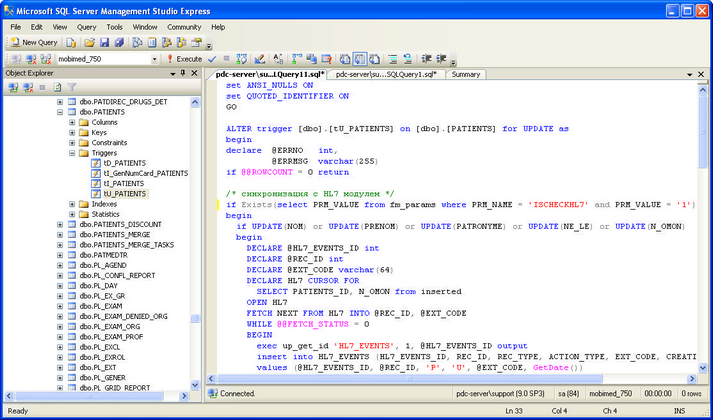Expand the Columns folder

72,122
